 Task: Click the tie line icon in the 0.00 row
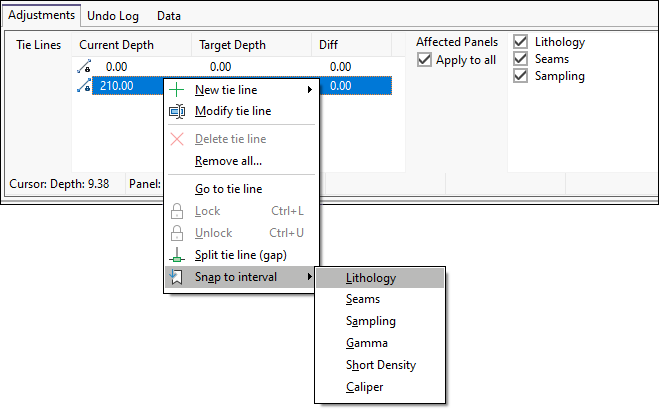pos(83,67)
